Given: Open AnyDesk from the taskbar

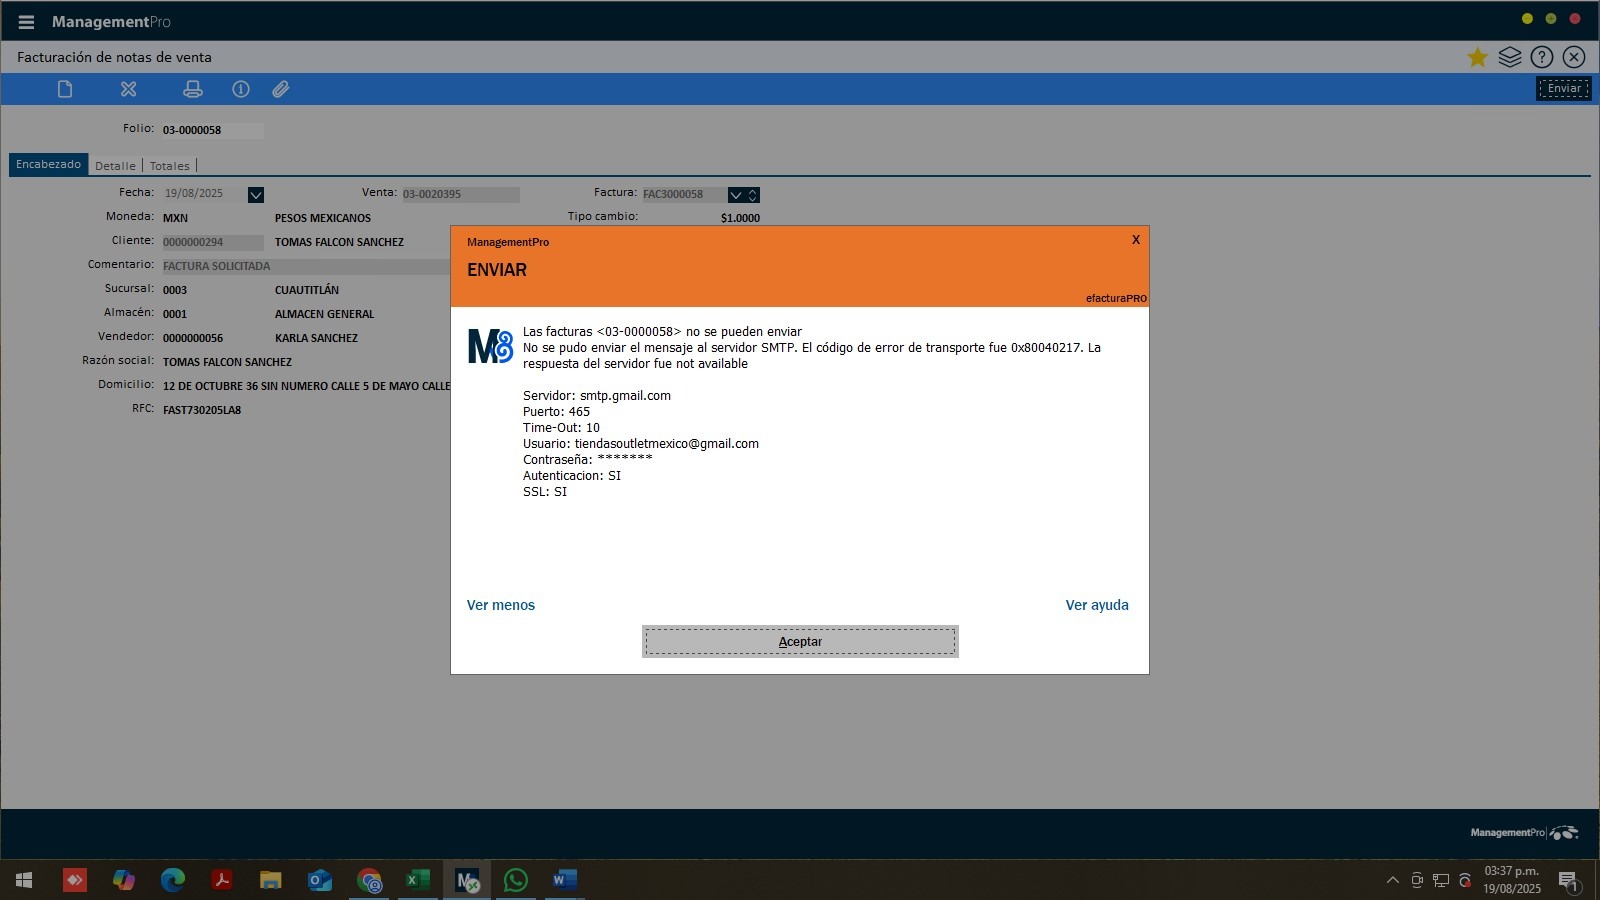Looking at the screenshot, I should [x=75, y=880].
